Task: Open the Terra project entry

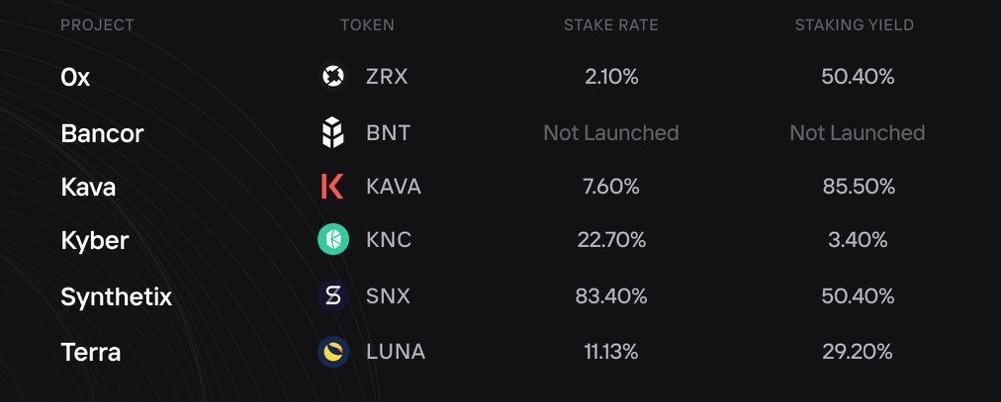Action: point(91,352)
